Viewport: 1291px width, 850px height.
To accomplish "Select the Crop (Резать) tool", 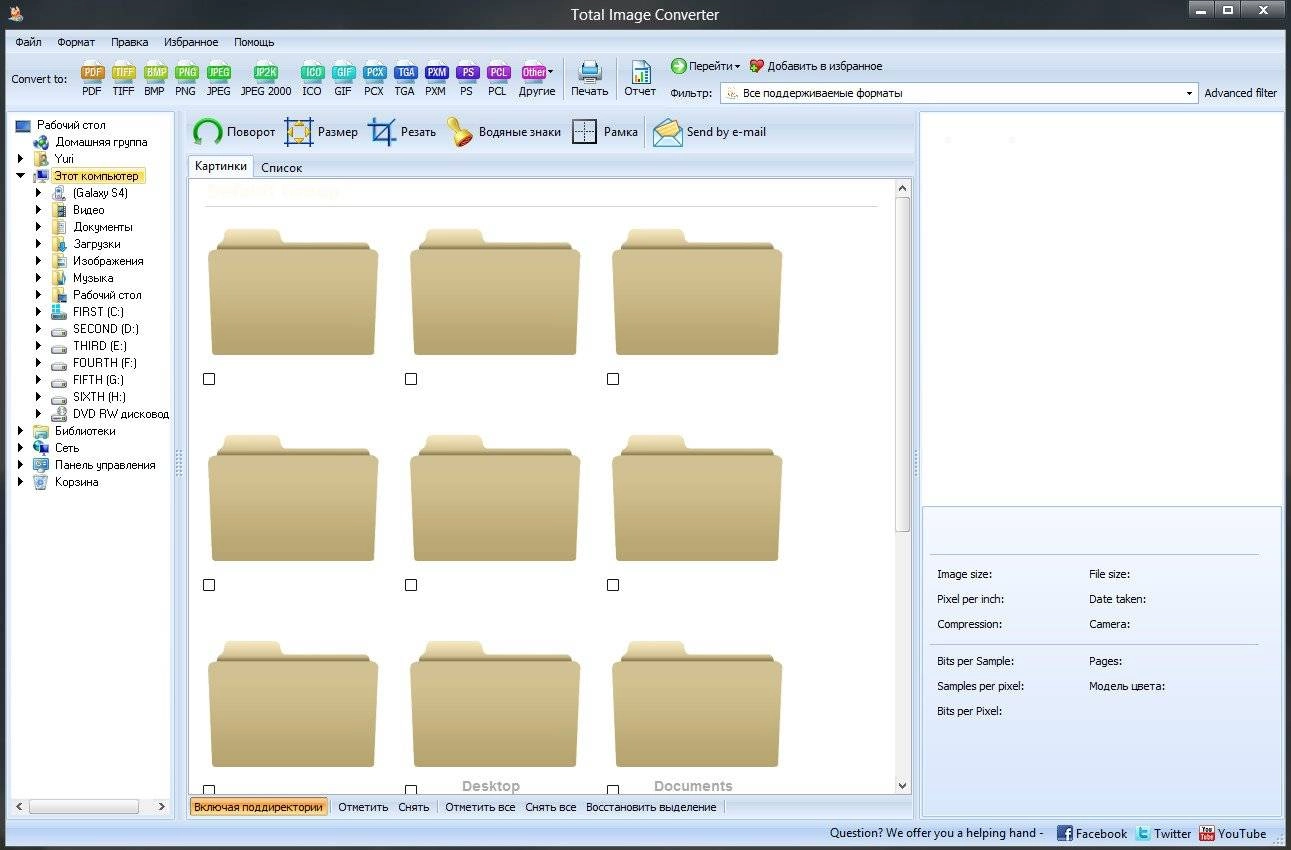I will pos(402,132).
